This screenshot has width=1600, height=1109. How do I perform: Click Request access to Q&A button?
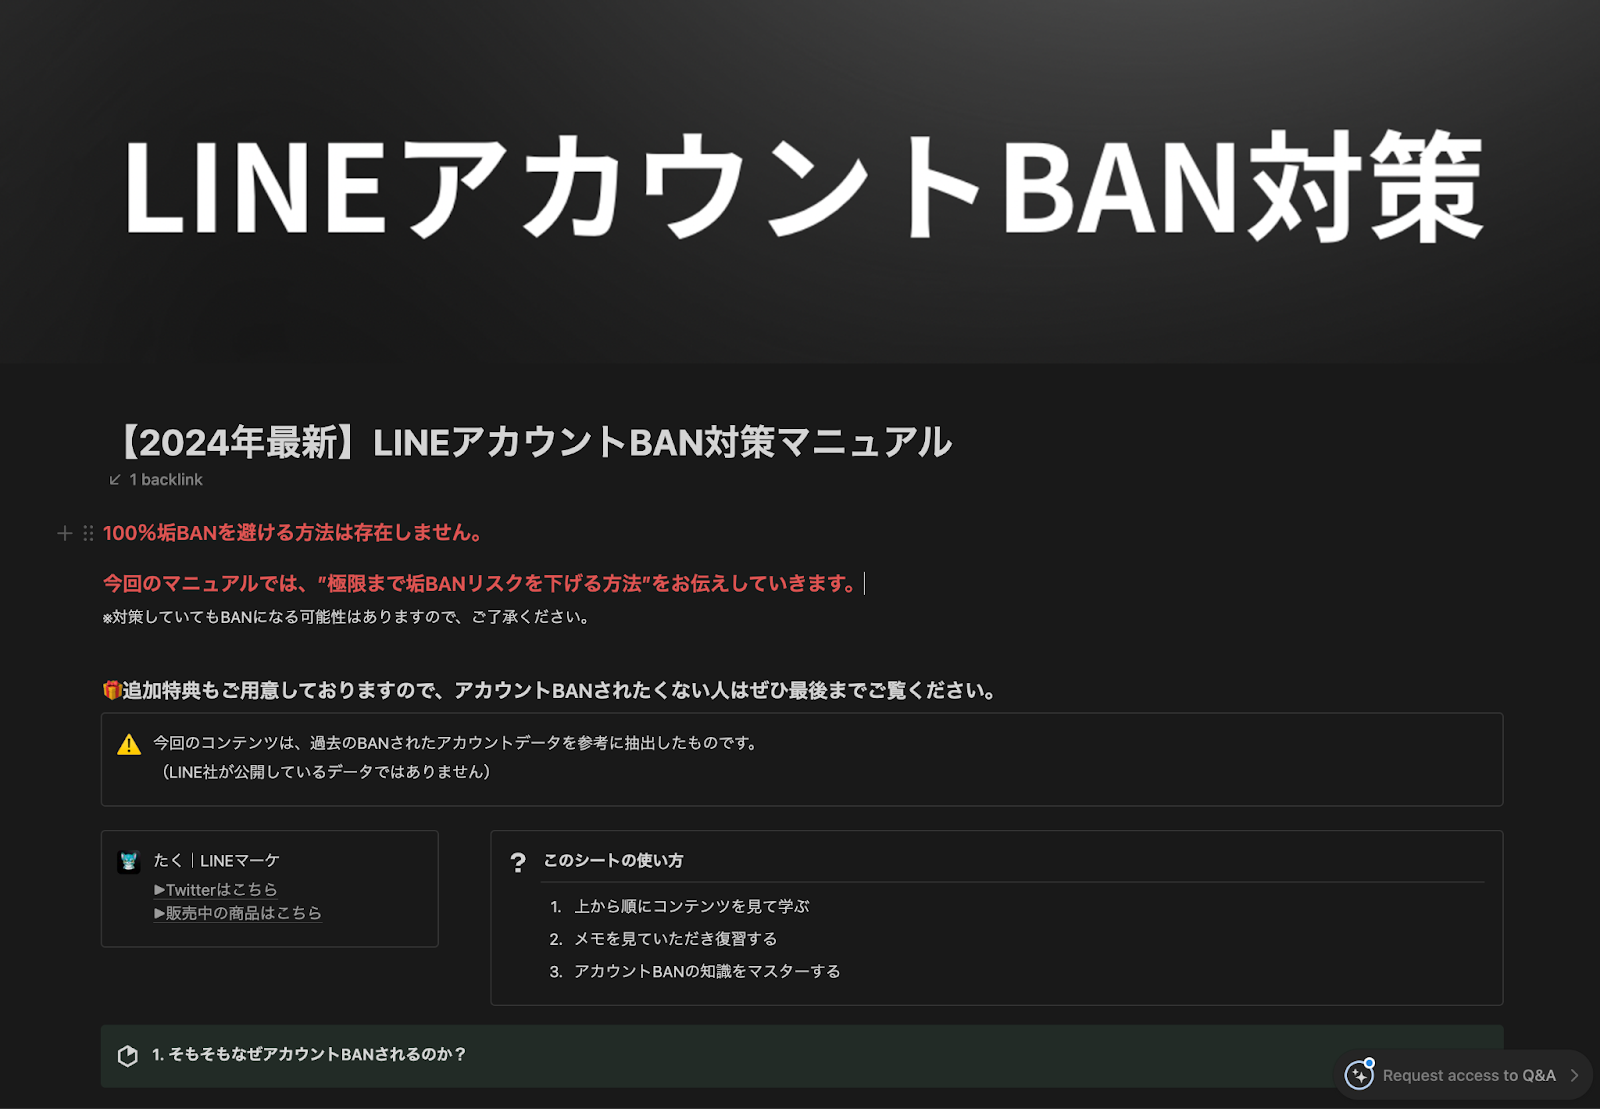(1463, 1075)
